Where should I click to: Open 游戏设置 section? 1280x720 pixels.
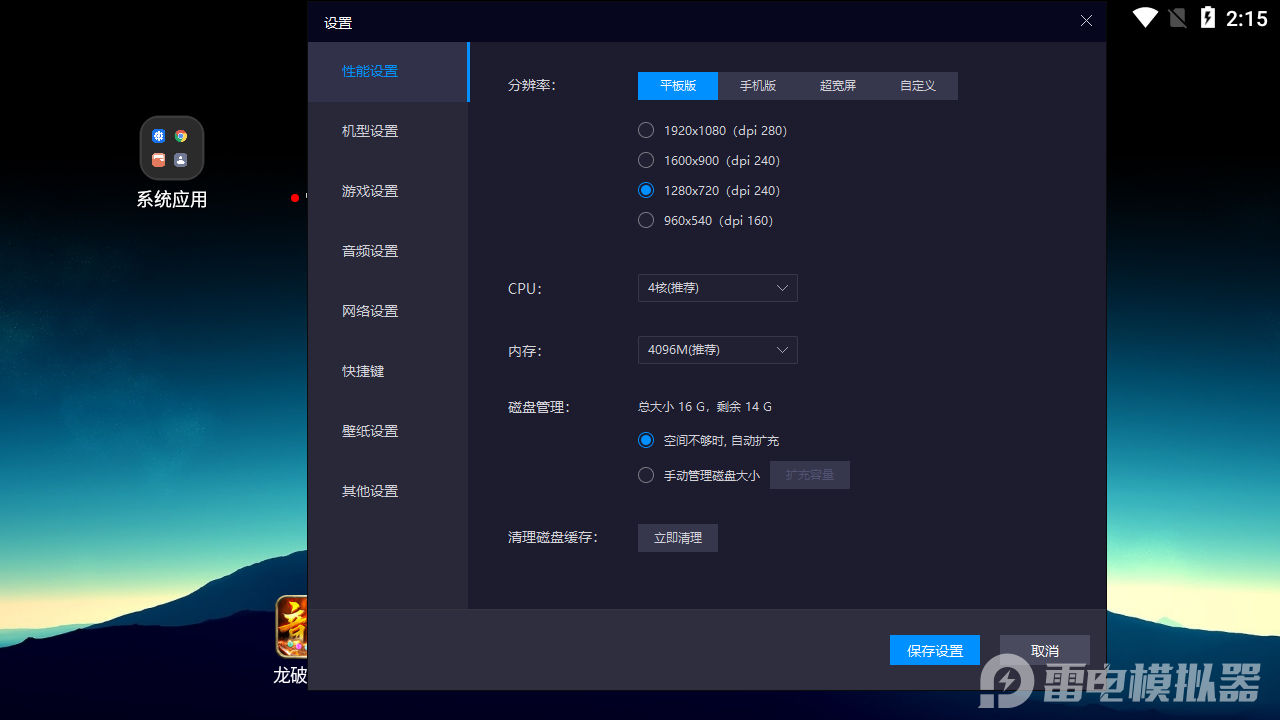388,191
